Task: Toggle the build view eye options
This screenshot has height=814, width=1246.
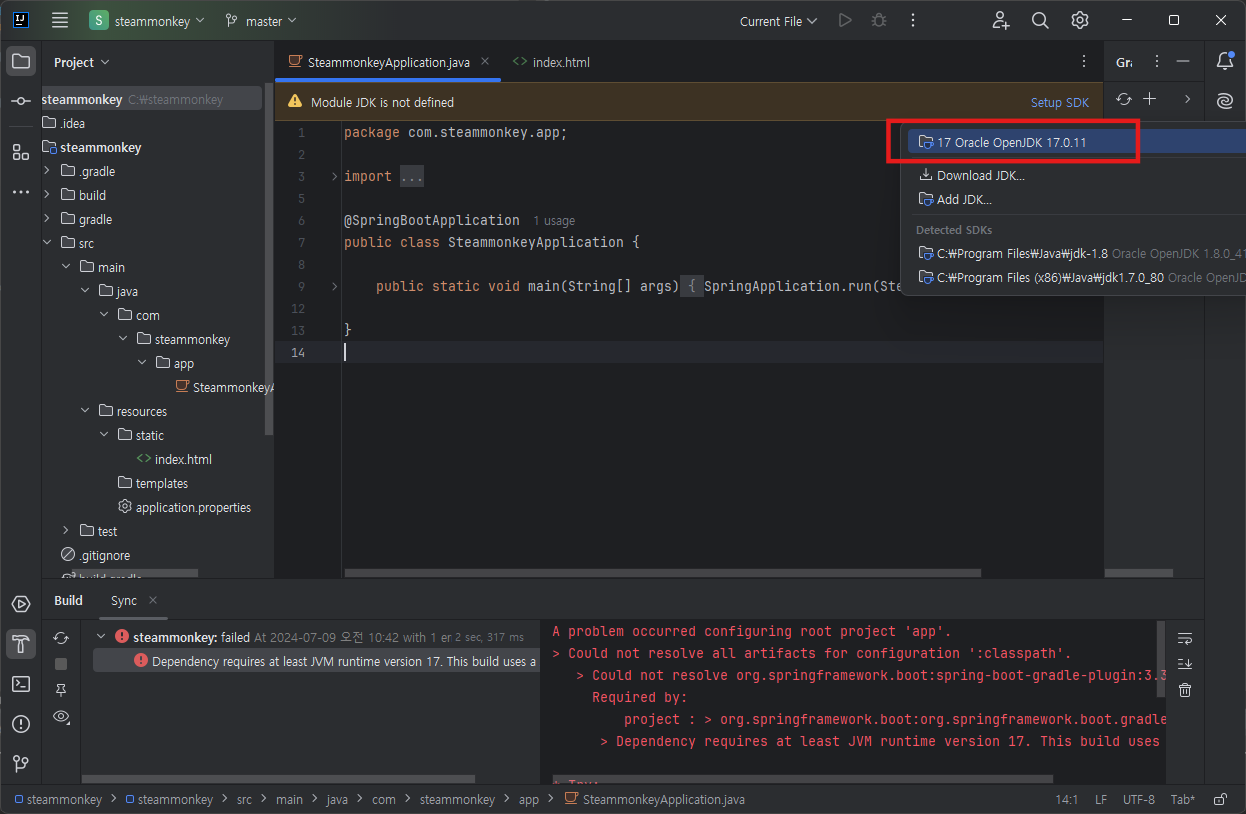Action: click(61, 716)
